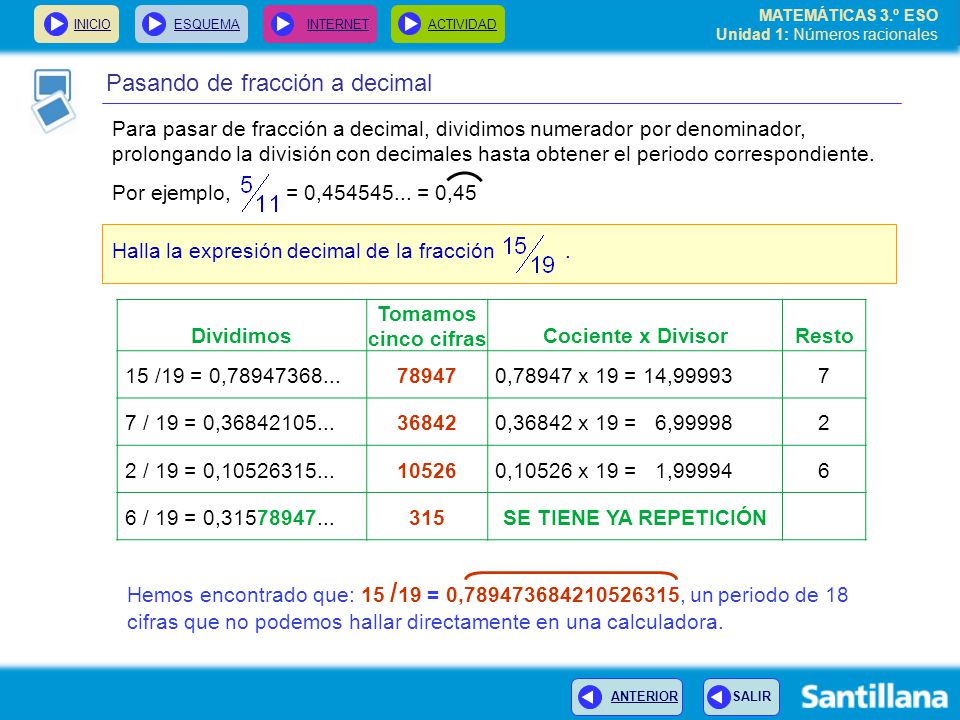Click the red value 10526
This screenshot has width=960, height=720.
tap(427, 470)
